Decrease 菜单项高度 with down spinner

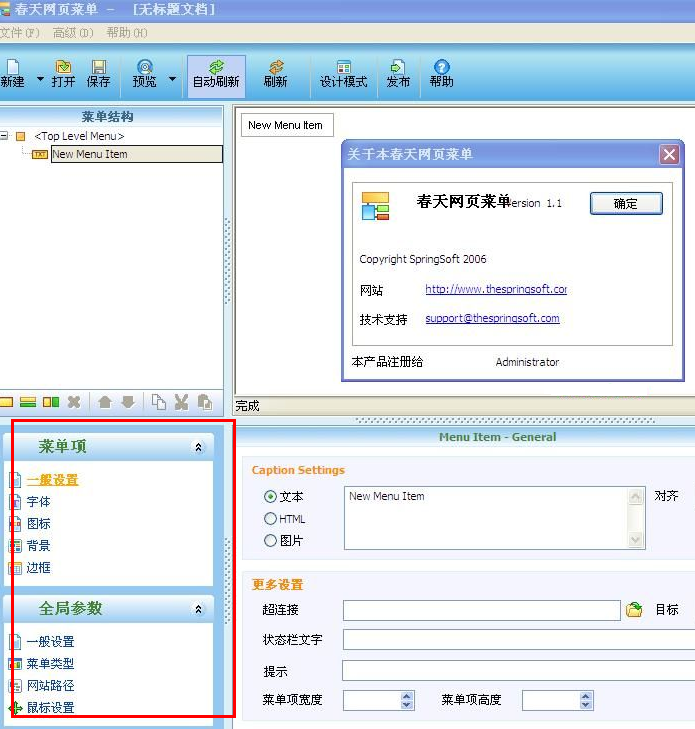(586, 705)
